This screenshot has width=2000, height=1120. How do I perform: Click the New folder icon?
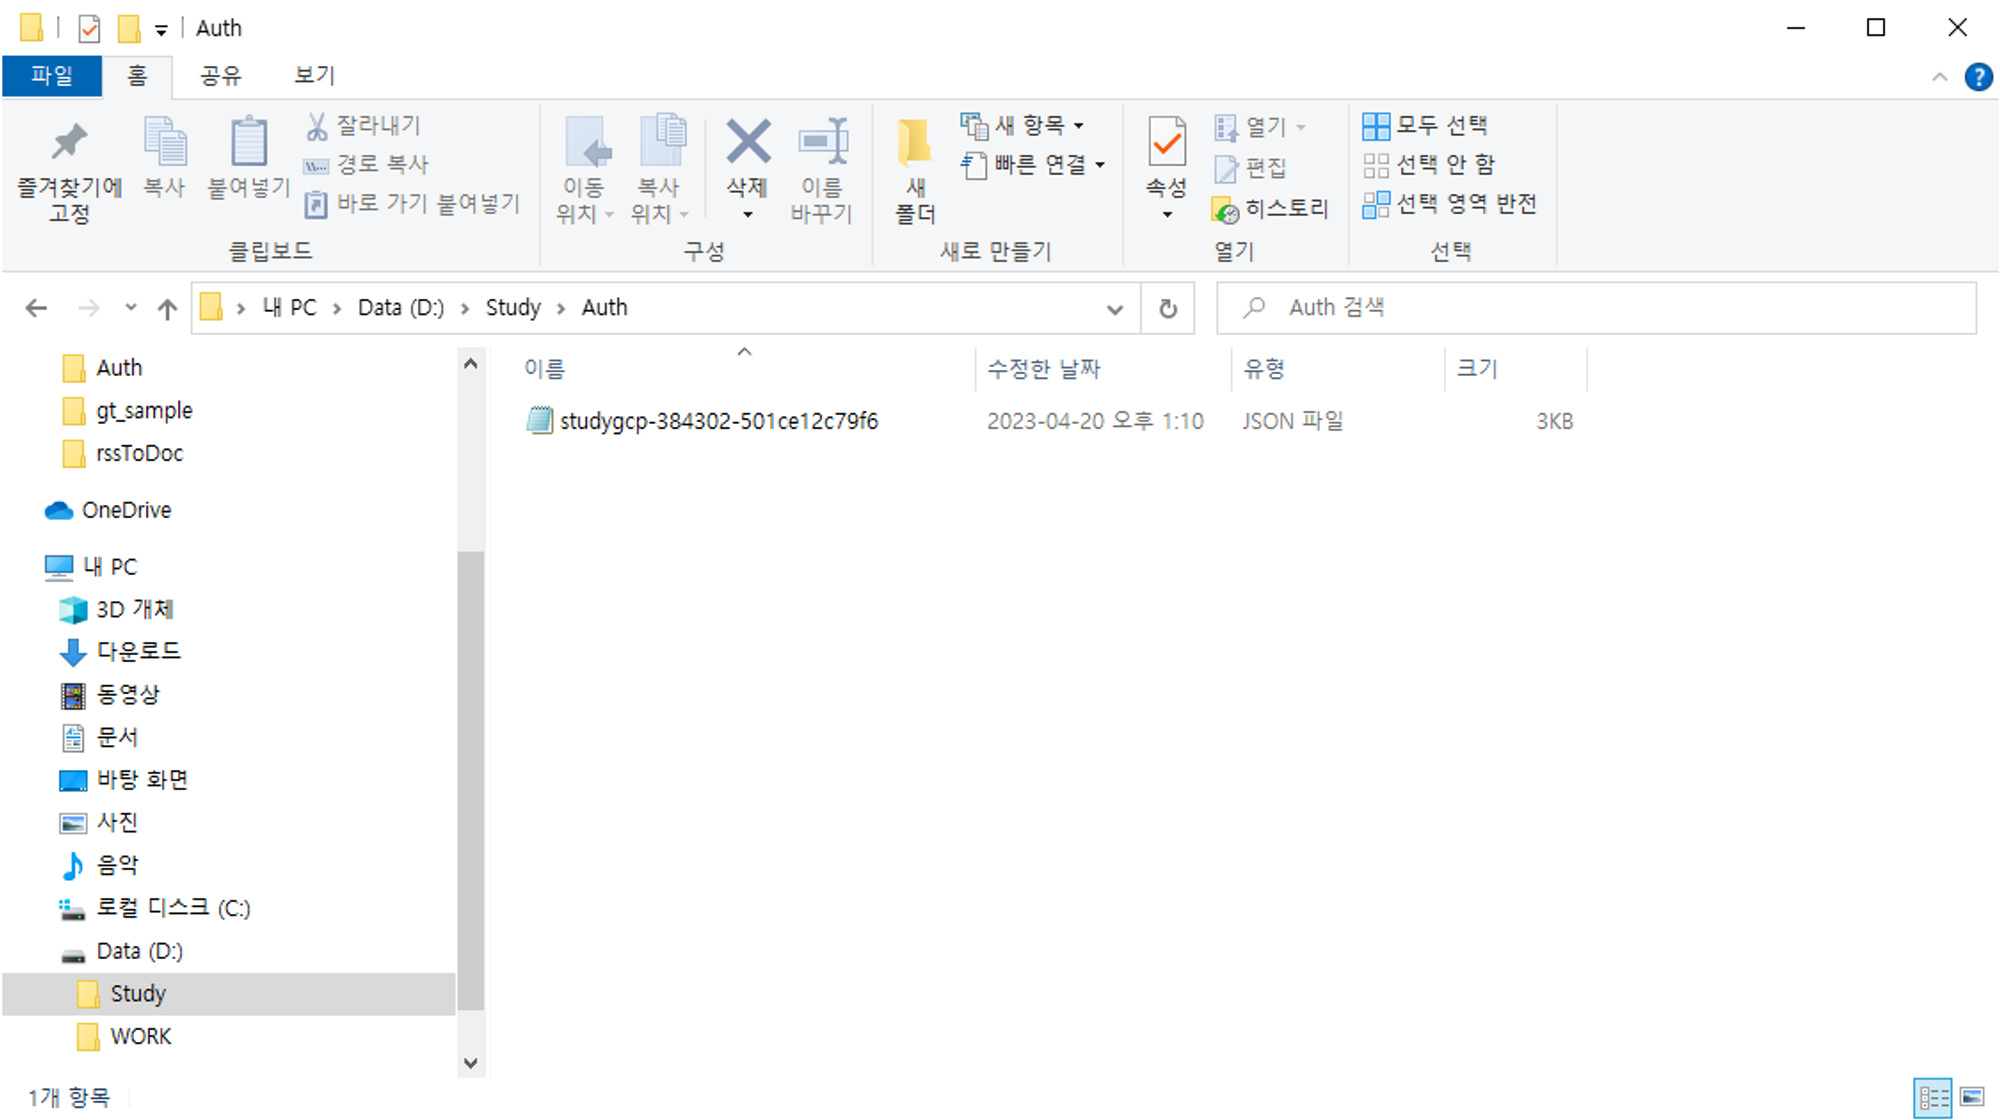click(x=914, y=143)
